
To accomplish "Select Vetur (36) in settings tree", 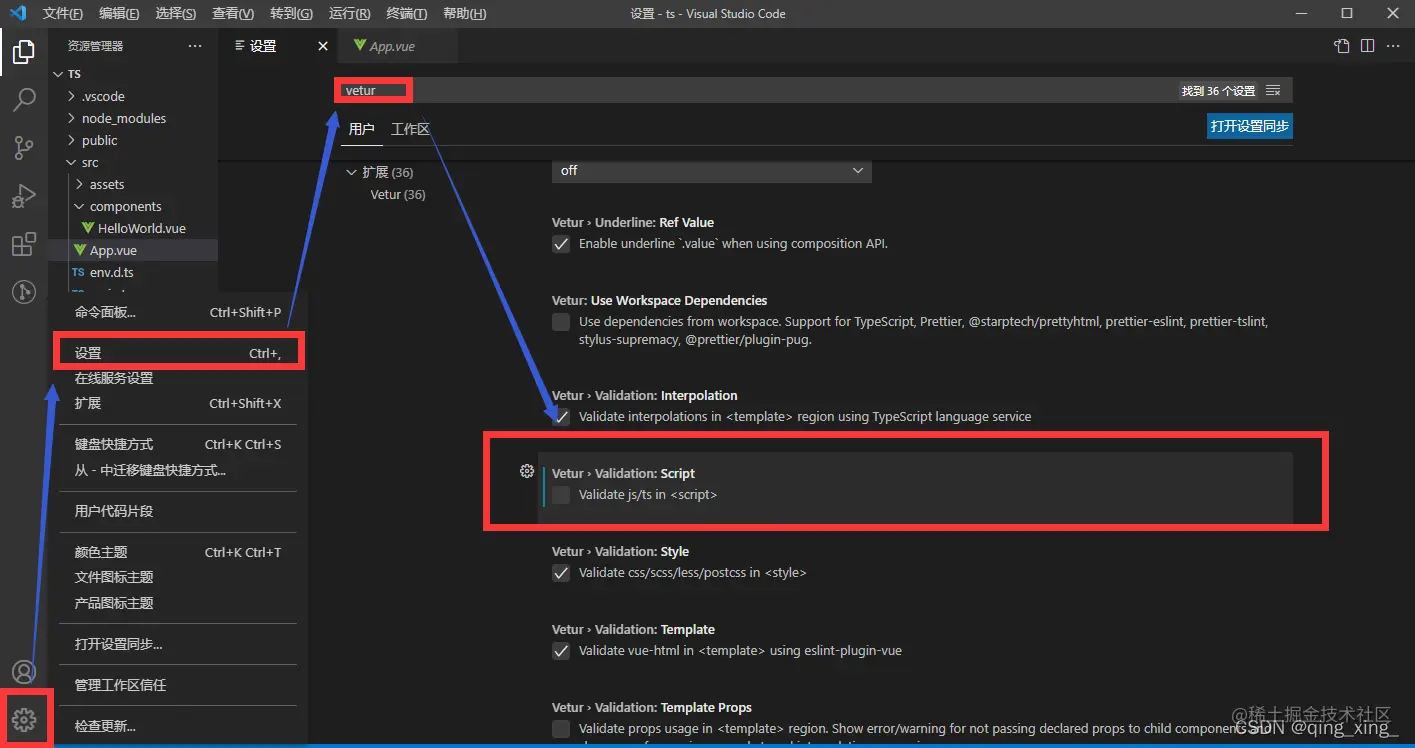I will pos(397,194).
